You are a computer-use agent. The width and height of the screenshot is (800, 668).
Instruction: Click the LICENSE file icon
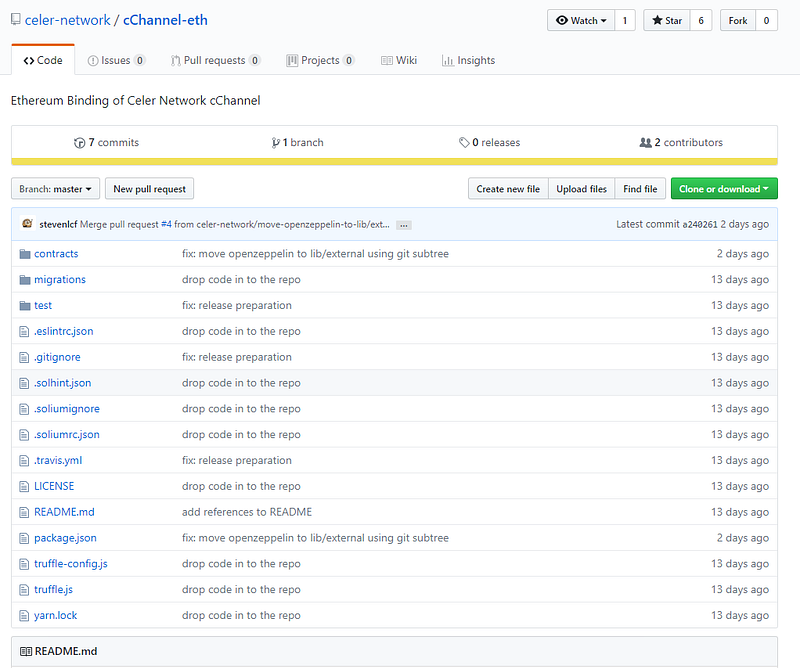coord(24,486)
